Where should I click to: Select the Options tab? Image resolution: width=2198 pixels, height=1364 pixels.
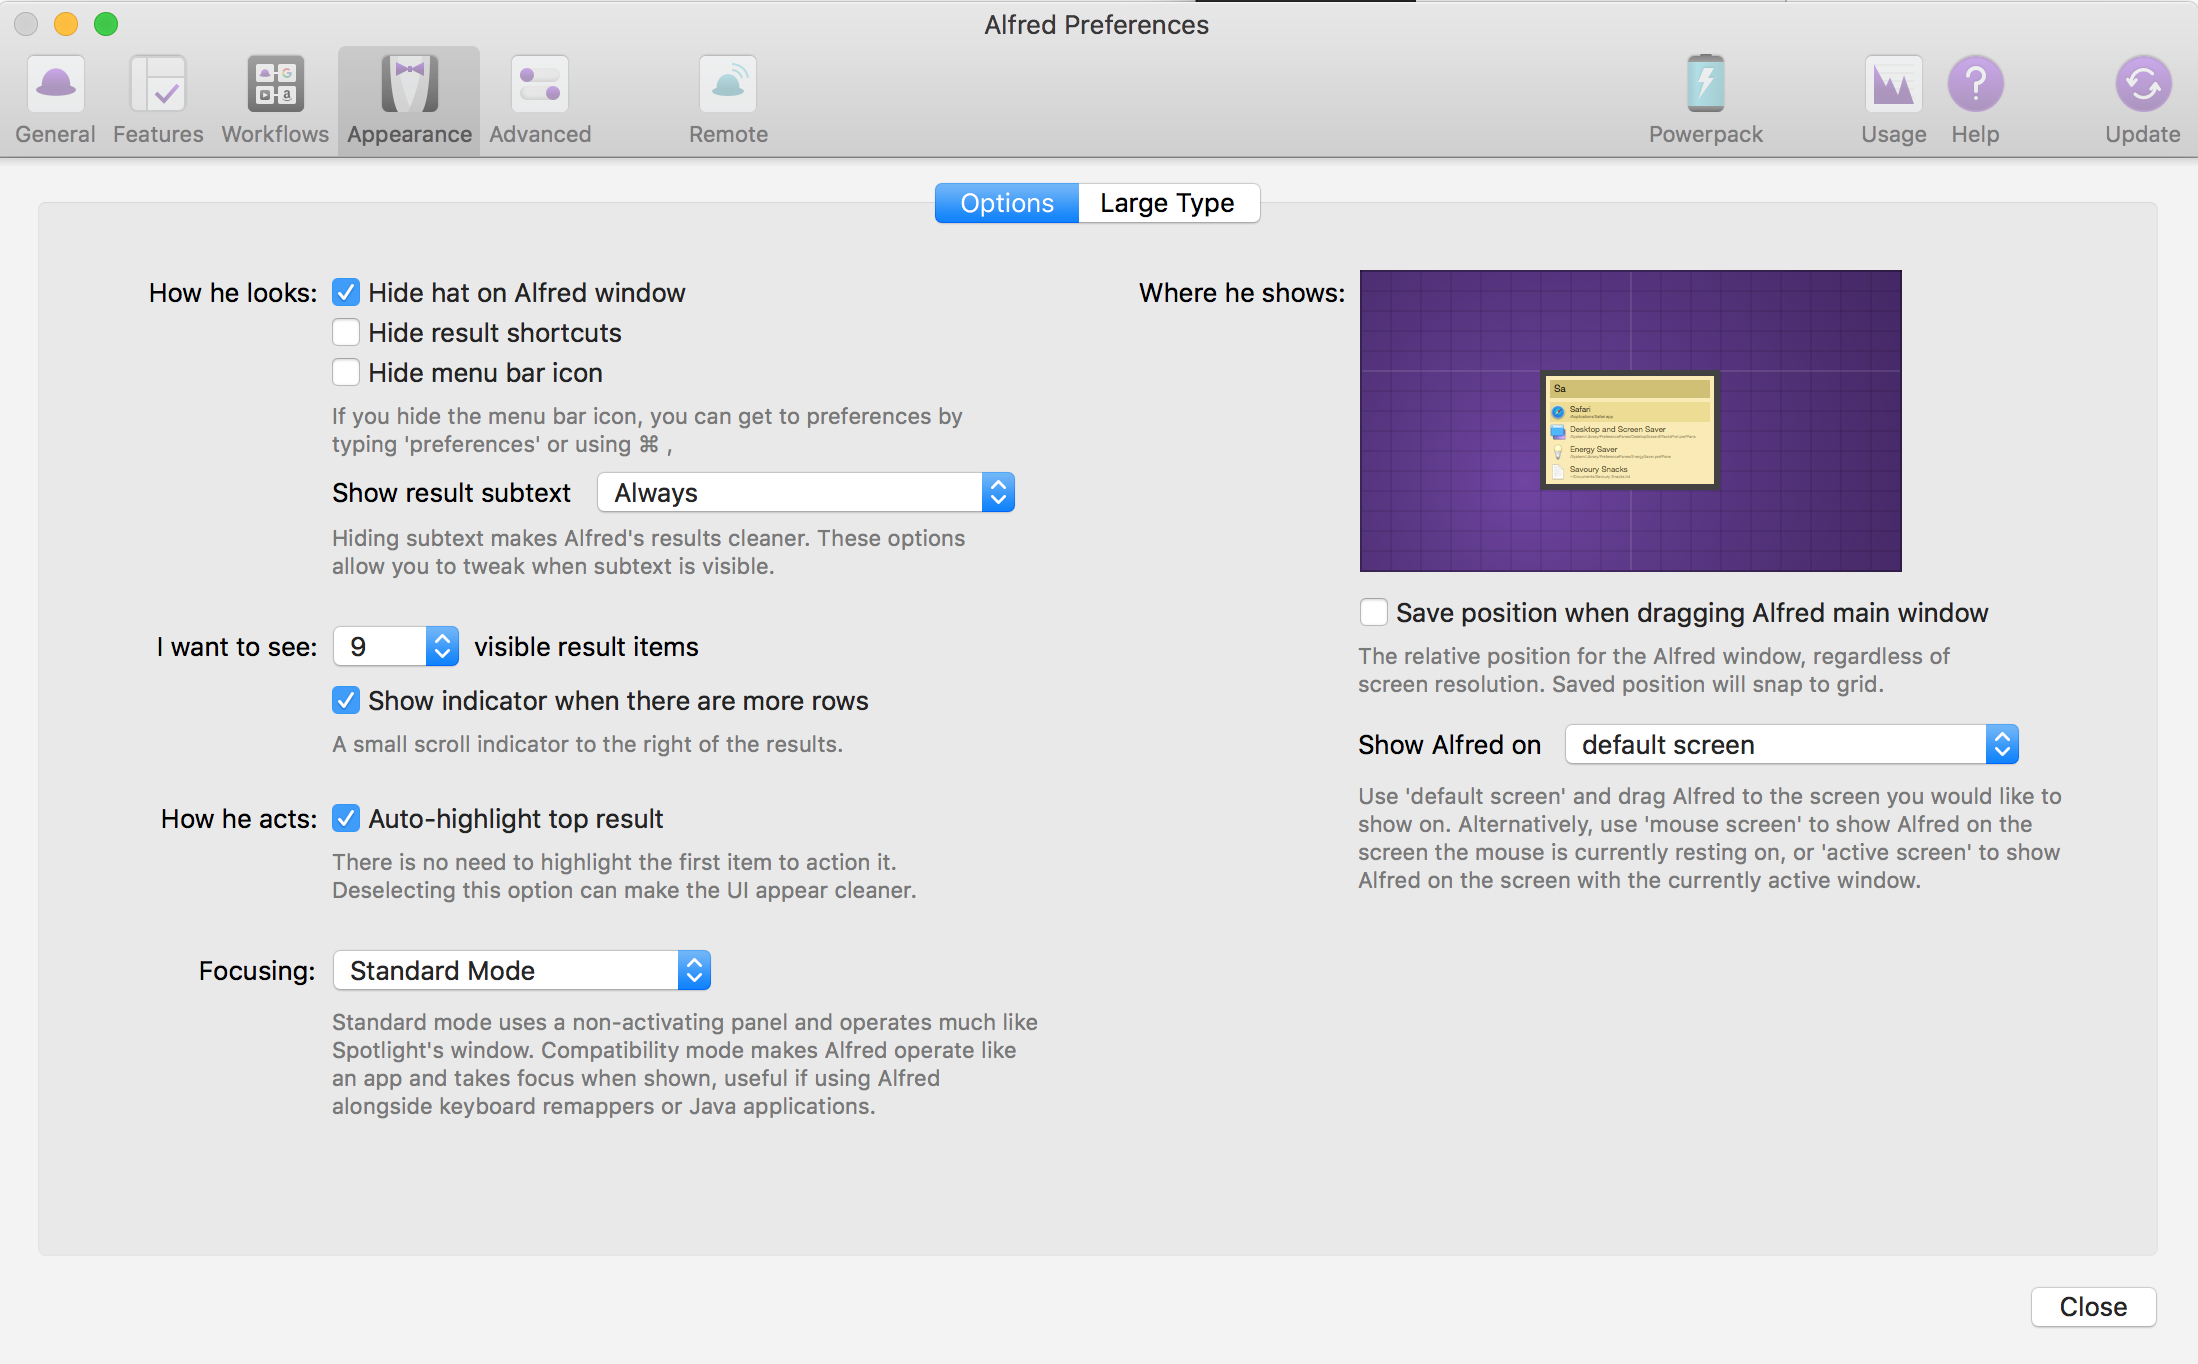point(1007,203)
